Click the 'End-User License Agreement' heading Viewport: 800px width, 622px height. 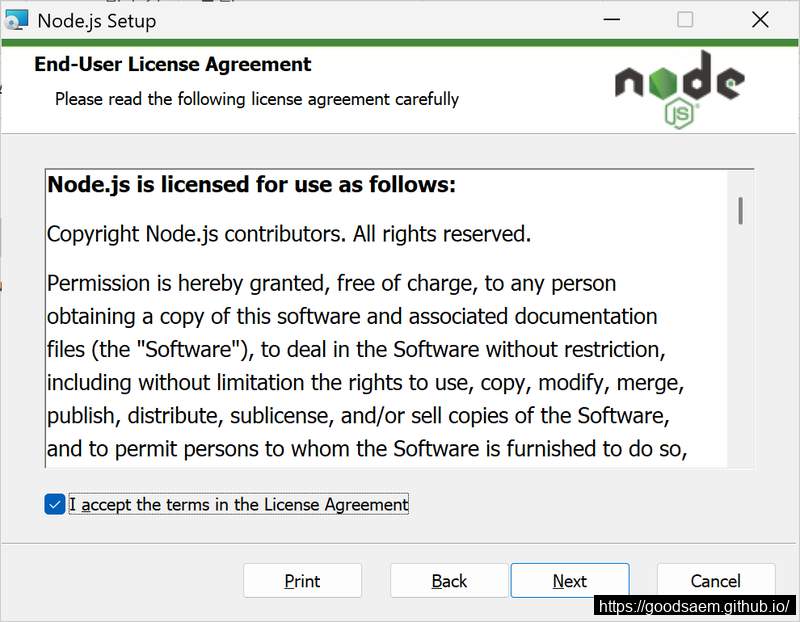(172, 64)
